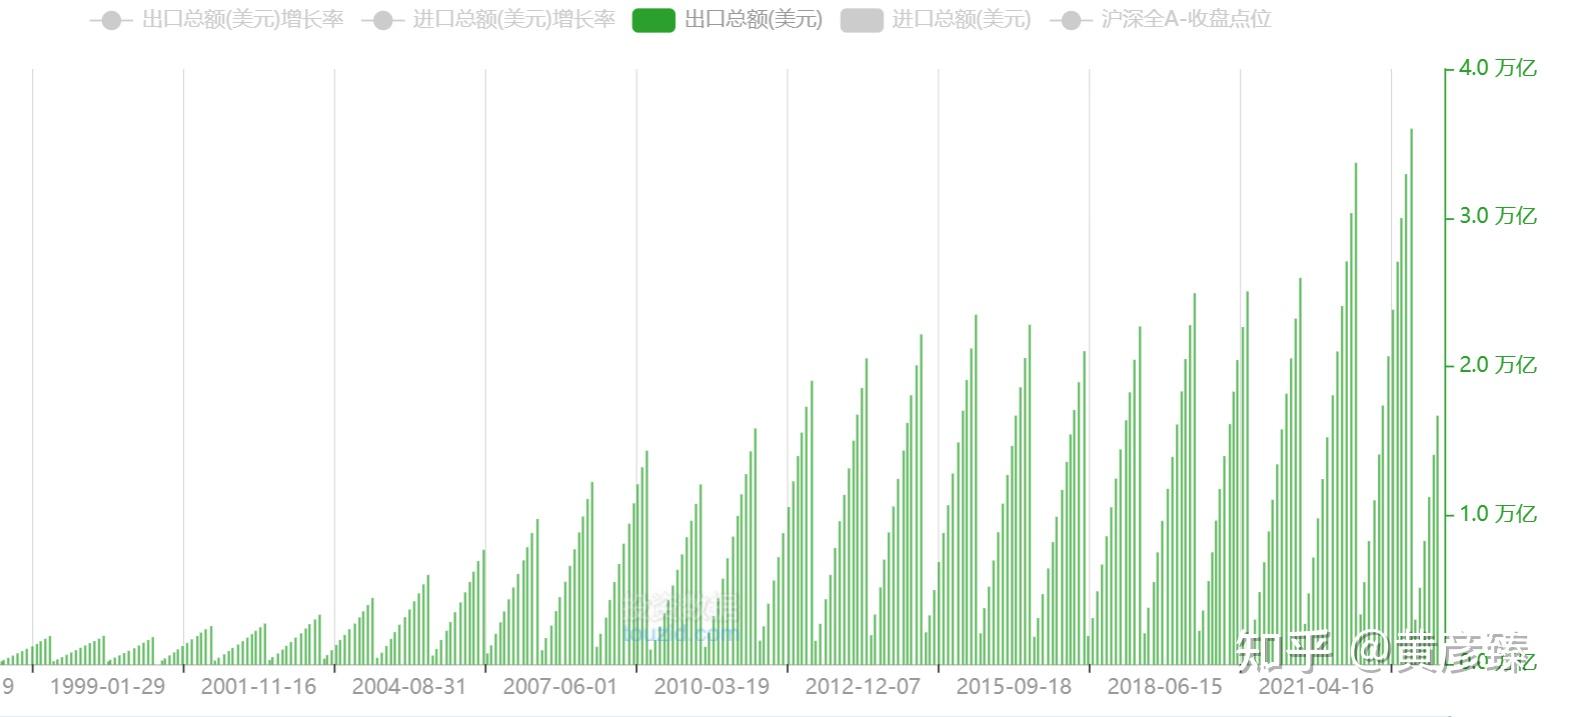This screenshot has height=717, width=1569.
Task: Select the 2021-04-16 date label
Action: [x=1315, y=687]
